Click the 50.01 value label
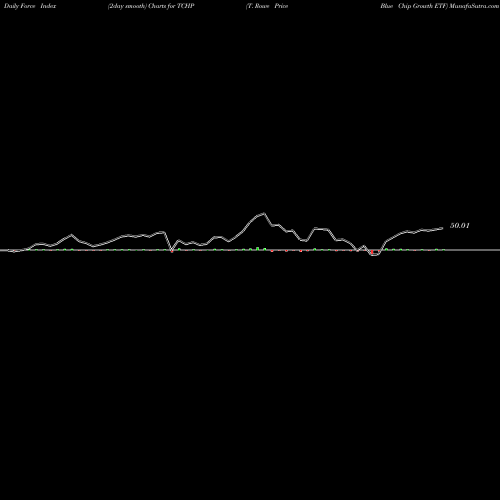Image resolution: width=500 pixels, height=500 pixels. (x=460, y=226)
